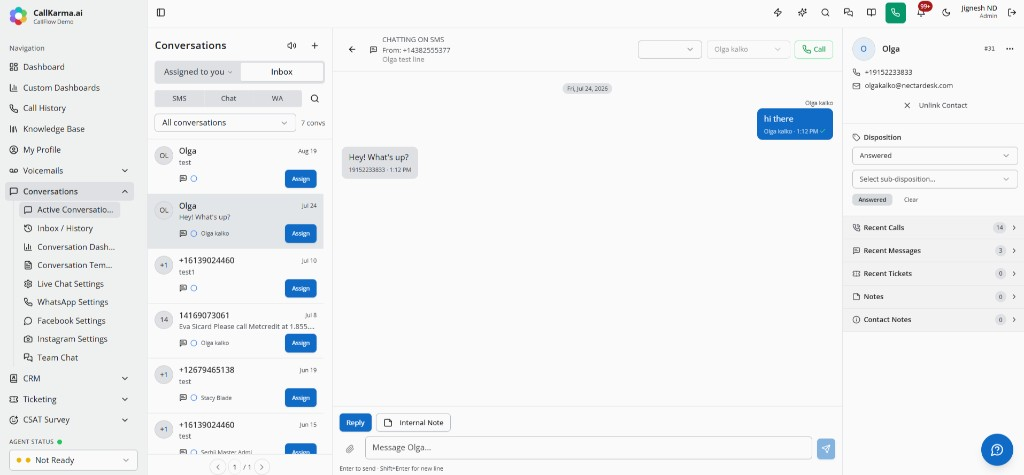The image size is (1024, 475).
Task: Select the Inbox tab
Action: 282,72
